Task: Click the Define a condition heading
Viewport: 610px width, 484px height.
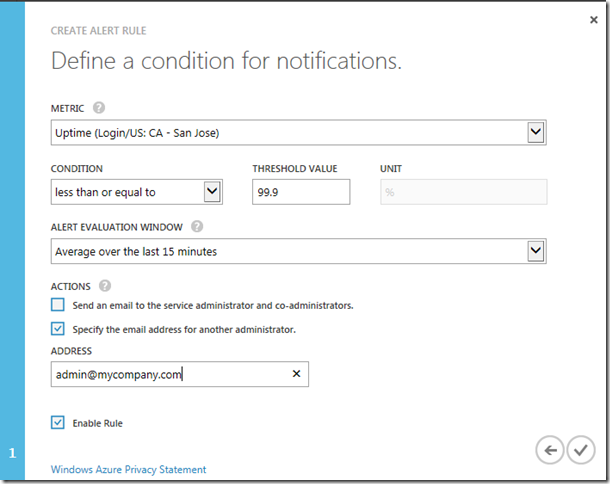Action: pos(226,62)
